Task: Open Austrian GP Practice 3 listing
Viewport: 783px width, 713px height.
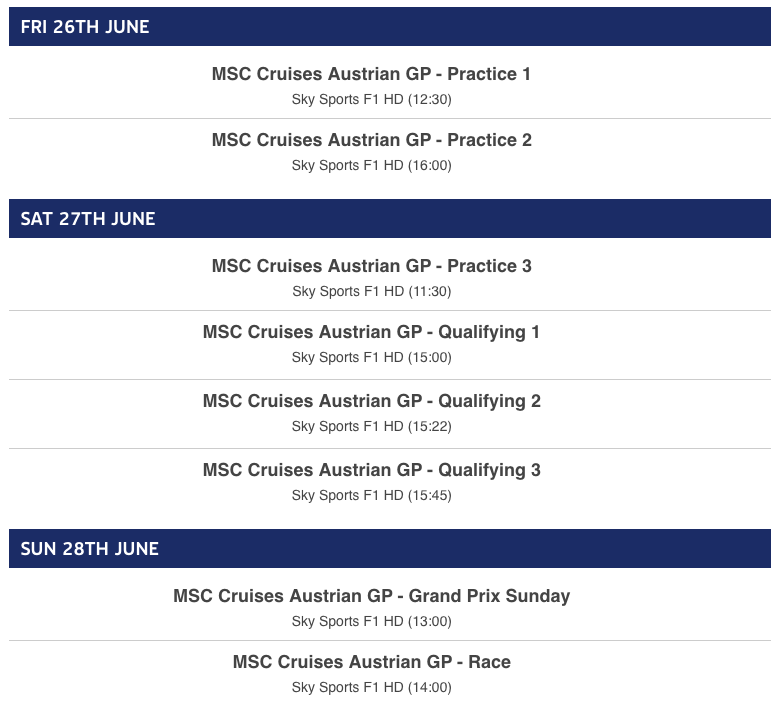Action: (x=372, y=266)
